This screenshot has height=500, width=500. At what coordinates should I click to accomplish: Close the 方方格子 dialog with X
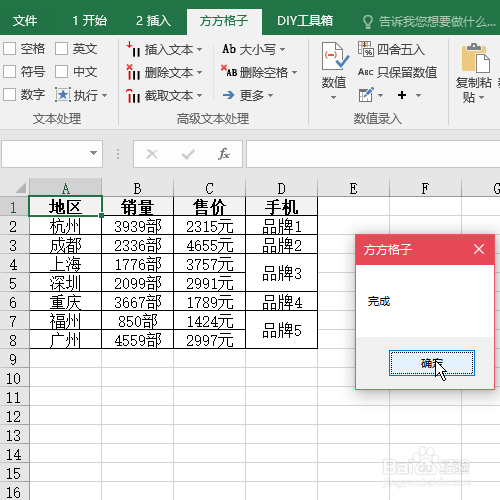pyautogui.click(x=479, y=249)
